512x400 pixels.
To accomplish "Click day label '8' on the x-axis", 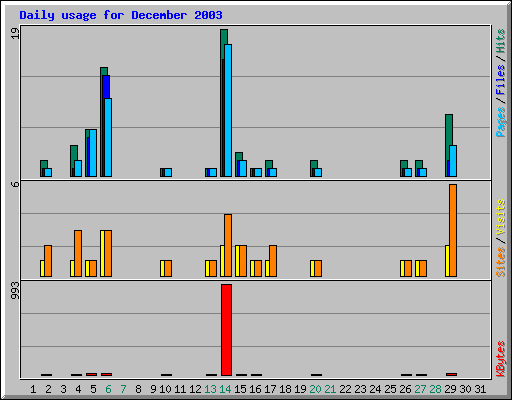I will [138, 389].
